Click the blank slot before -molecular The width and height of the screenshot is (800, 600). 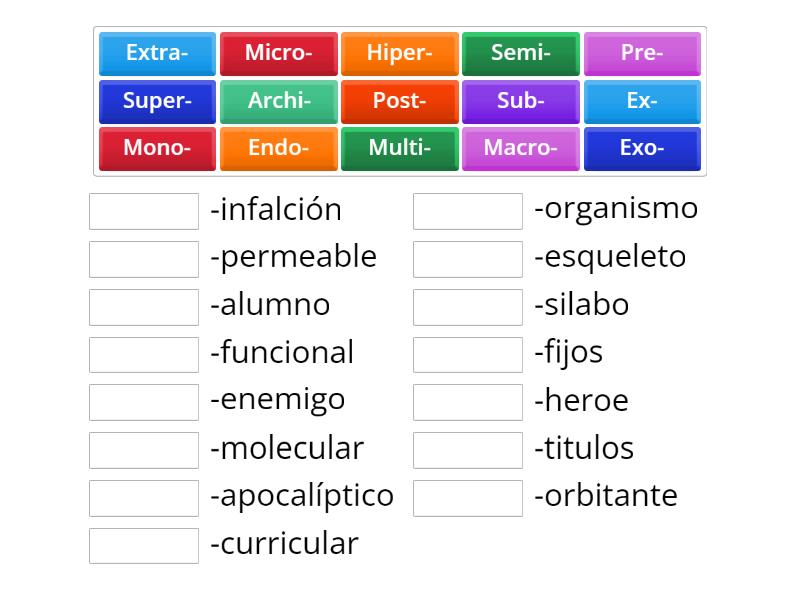click(144, 450)
